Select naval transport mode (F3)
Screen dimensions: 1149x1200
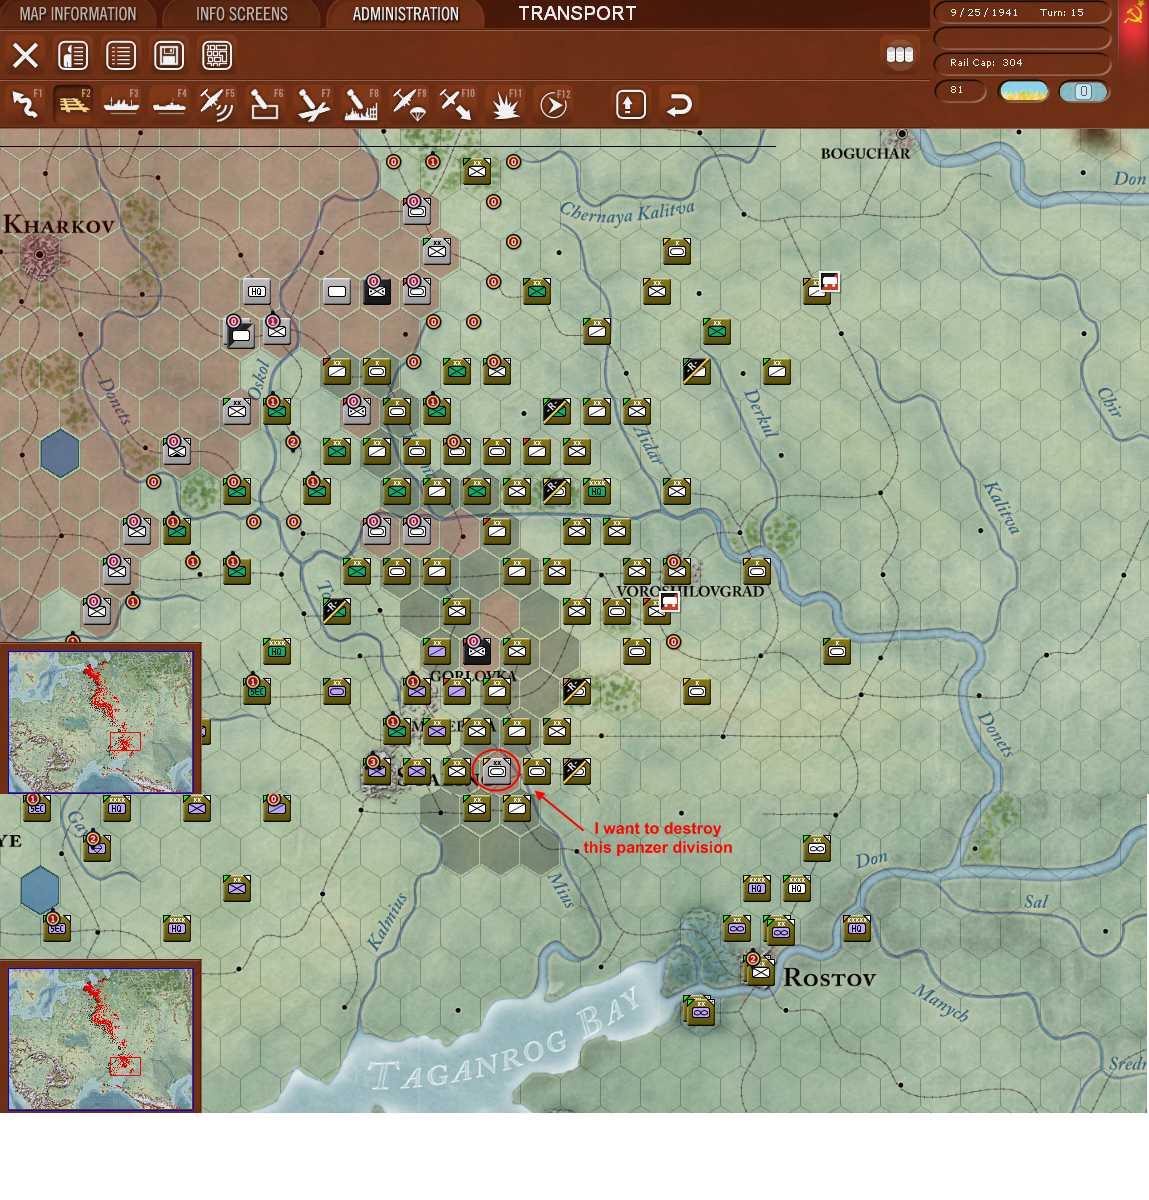click(x=121, y=103)
